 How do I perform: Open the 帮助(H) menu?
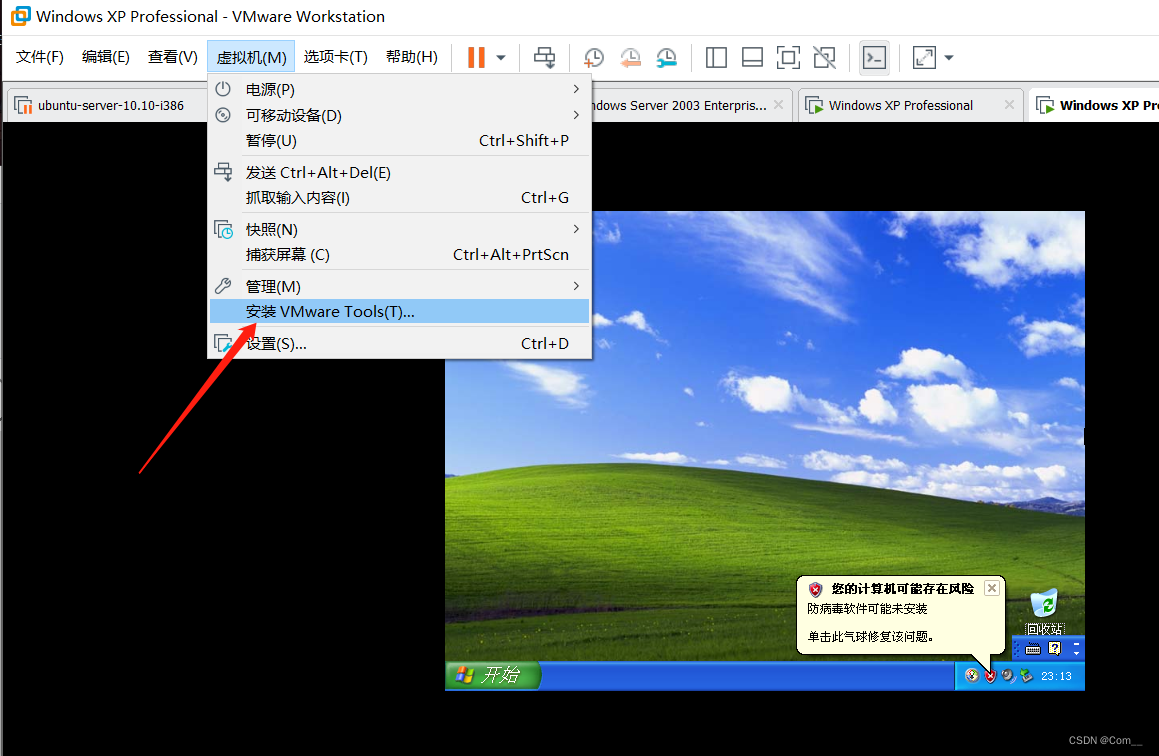(x=412, y=57)
